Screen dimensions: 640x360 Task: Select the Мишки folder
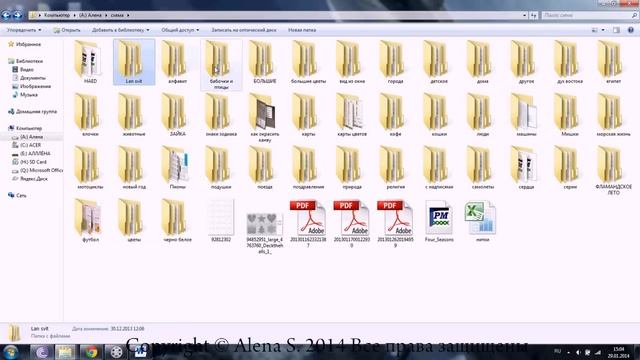[x=570, y=115]
